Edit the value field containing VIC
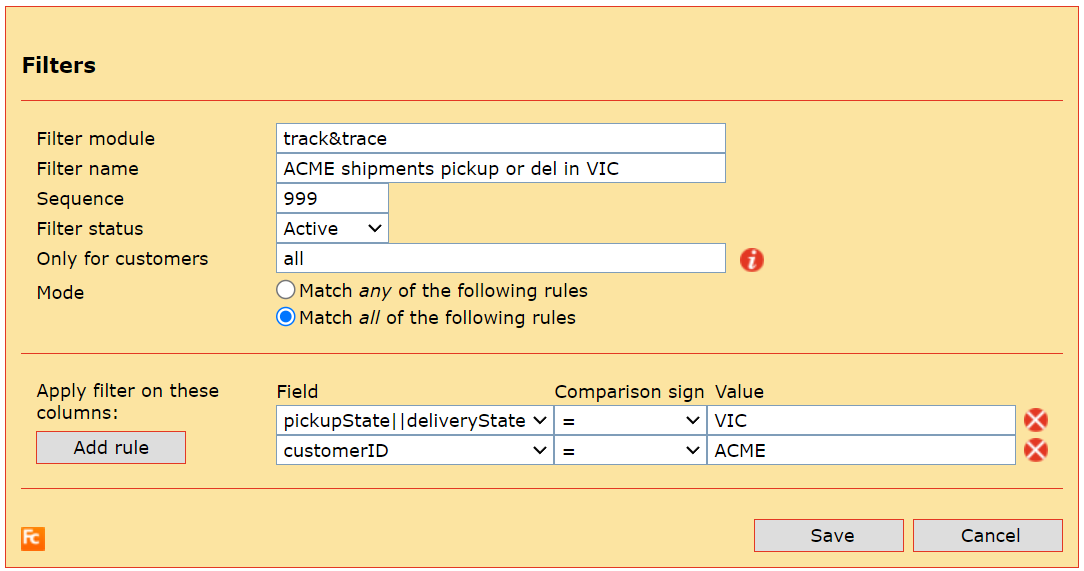 pos(860,421)
